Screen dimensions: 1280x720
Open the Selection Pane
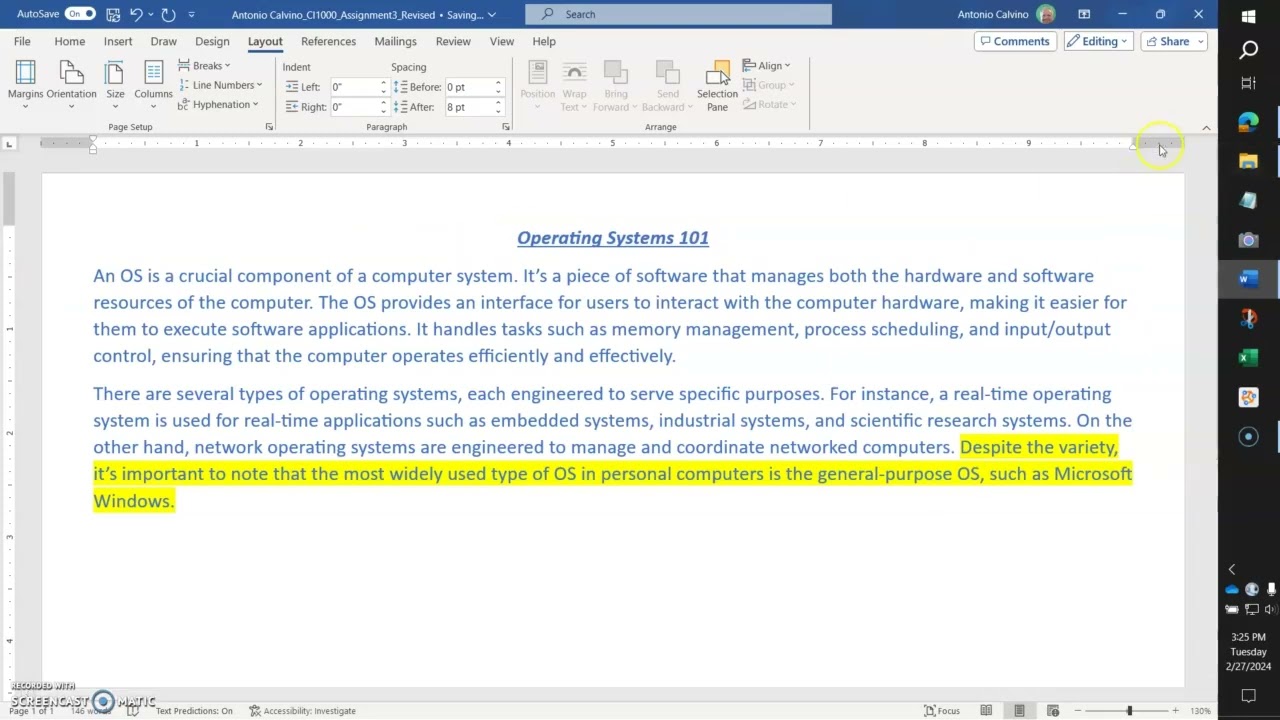pos(717,85)
